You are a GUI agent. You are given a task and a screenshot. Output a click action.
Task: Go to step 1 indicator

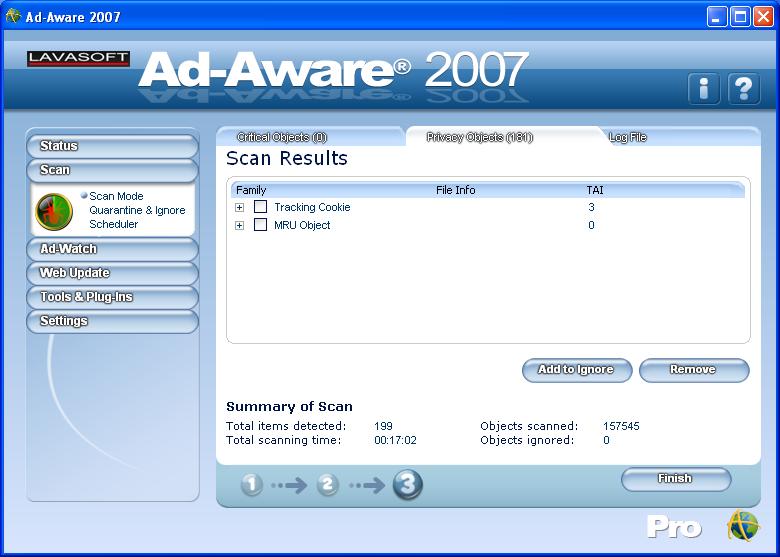click(x=252, y=484)
